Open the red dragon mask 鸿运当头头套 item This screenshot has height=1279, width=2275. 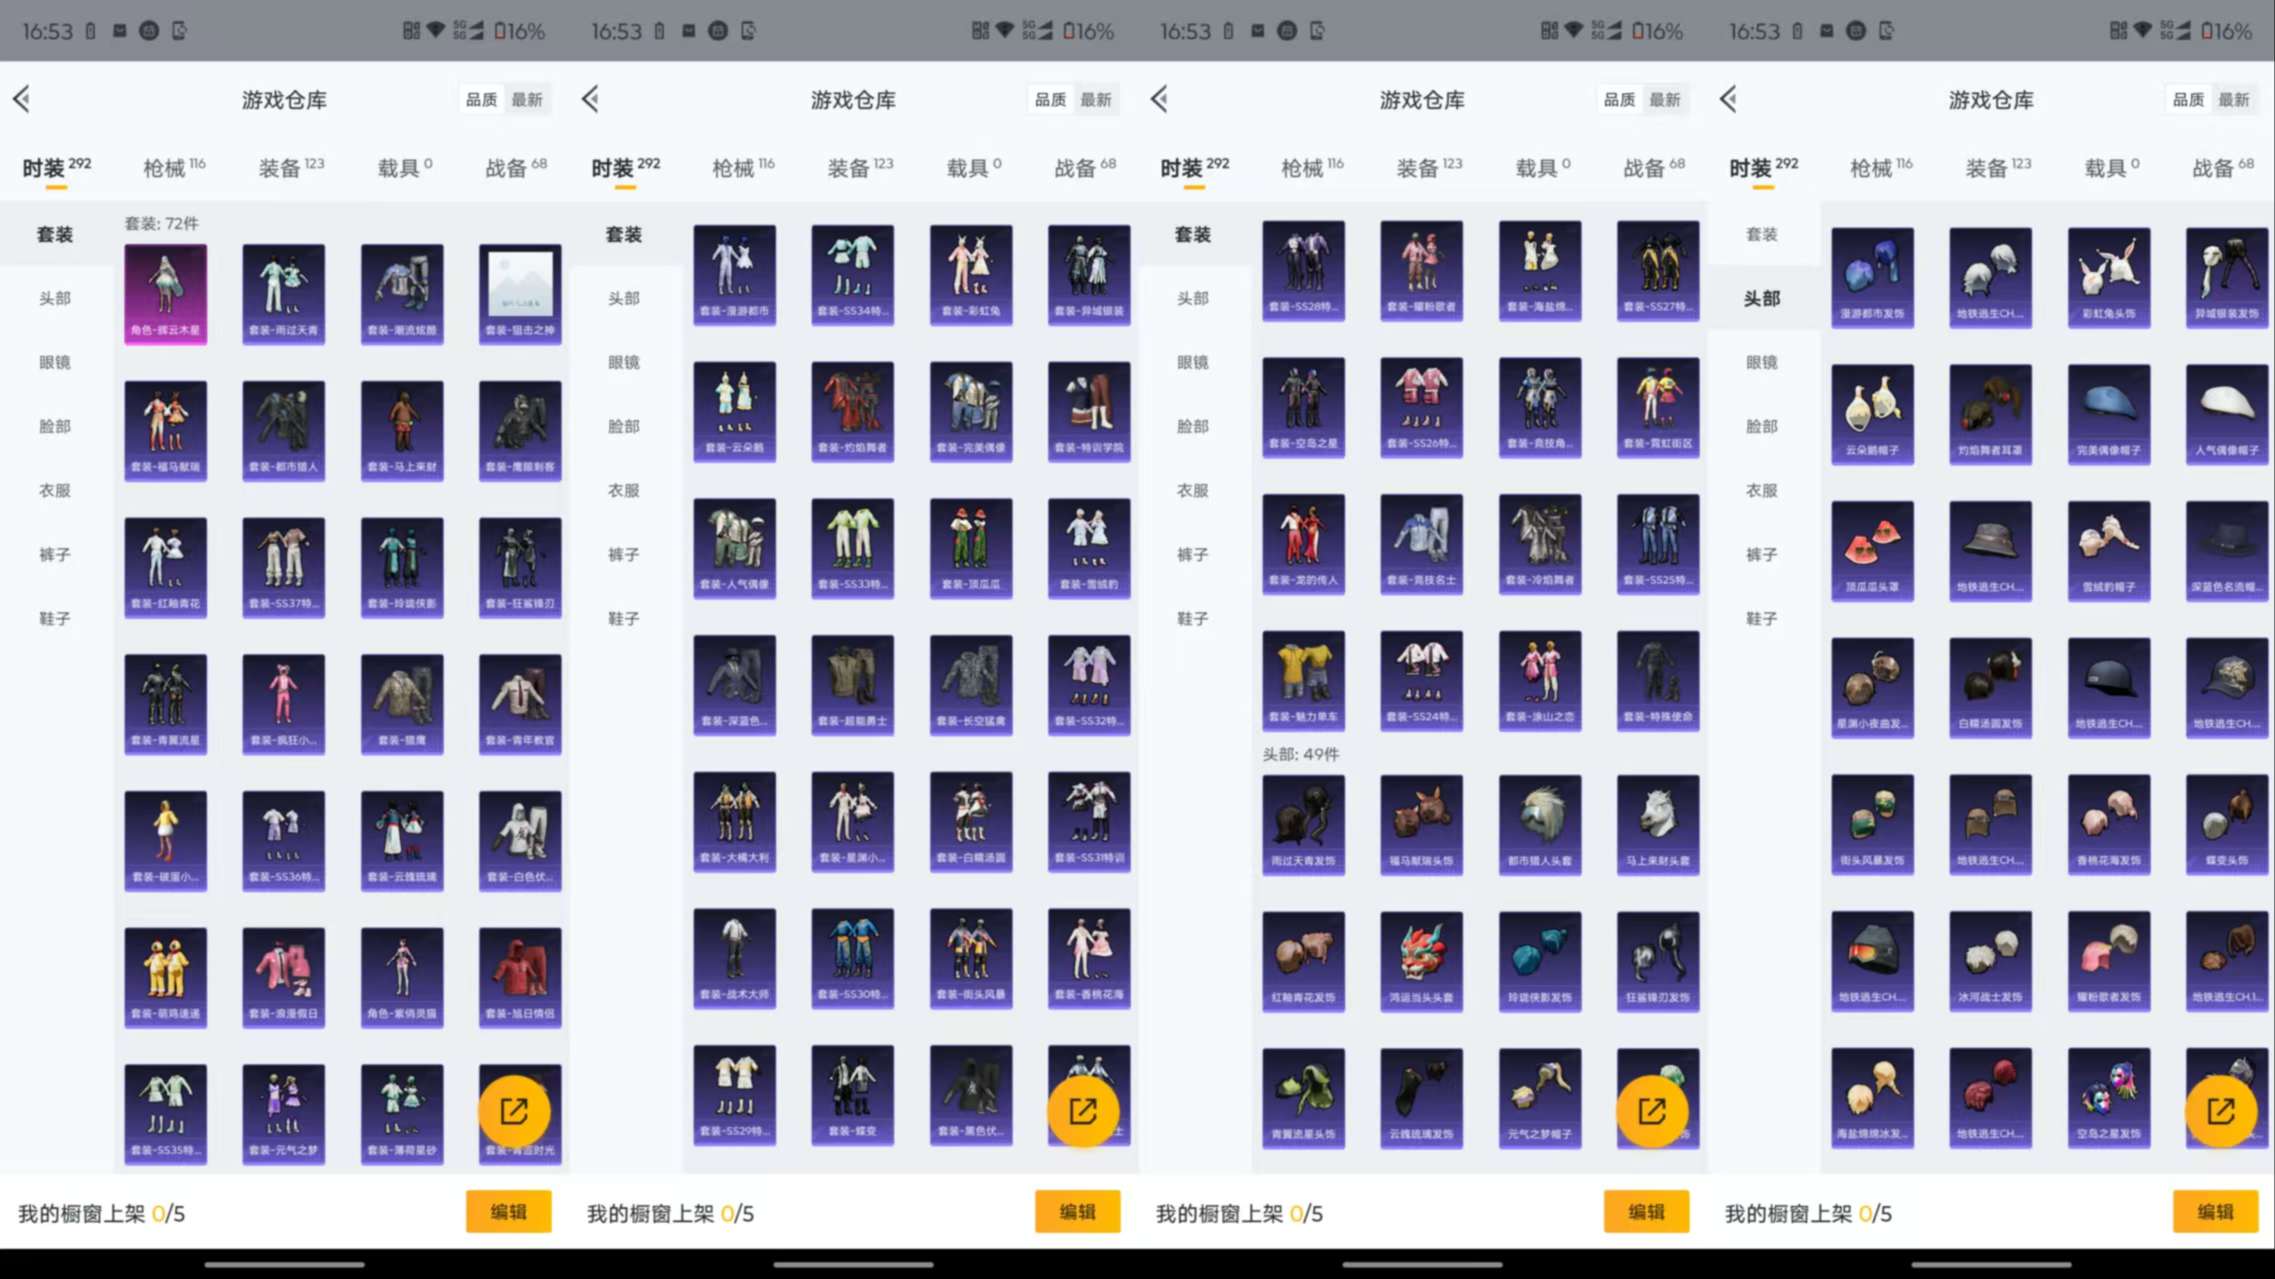[1421, 959]
